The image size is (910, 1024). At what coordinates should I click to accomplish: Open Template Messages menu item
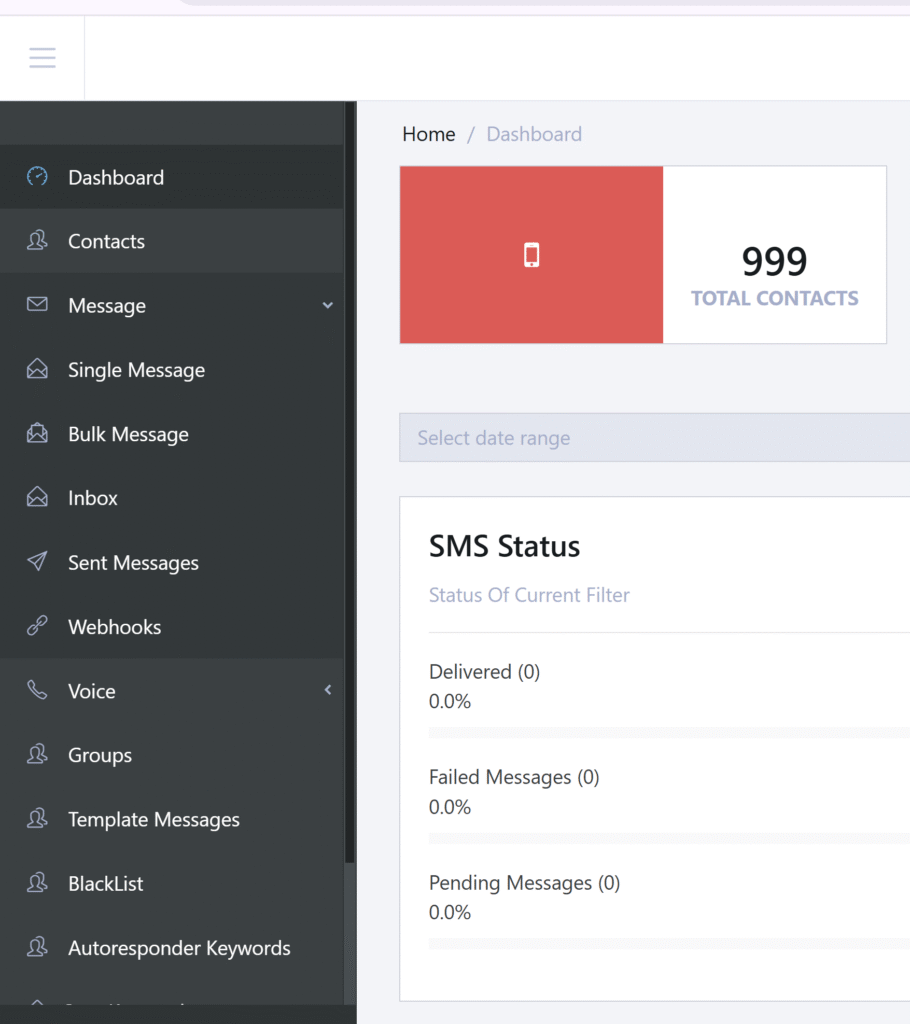pos(154,820)
